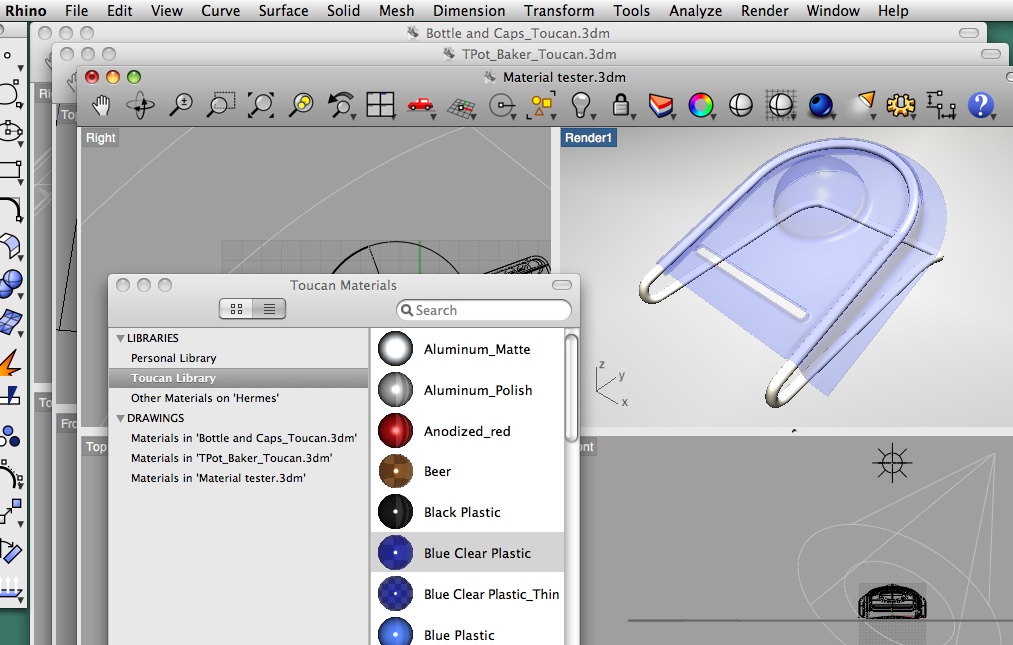1013x645 pixels.
Task: Switch materials to list view
Action: (x=269, y=310)
